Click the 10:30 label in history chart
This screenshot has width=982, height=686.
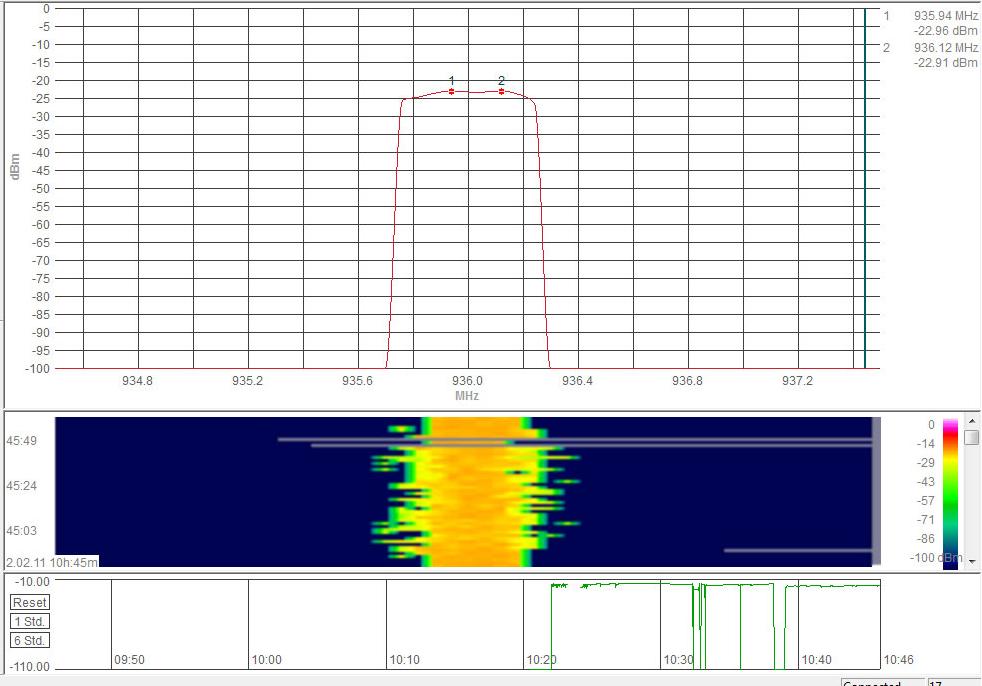679,660
